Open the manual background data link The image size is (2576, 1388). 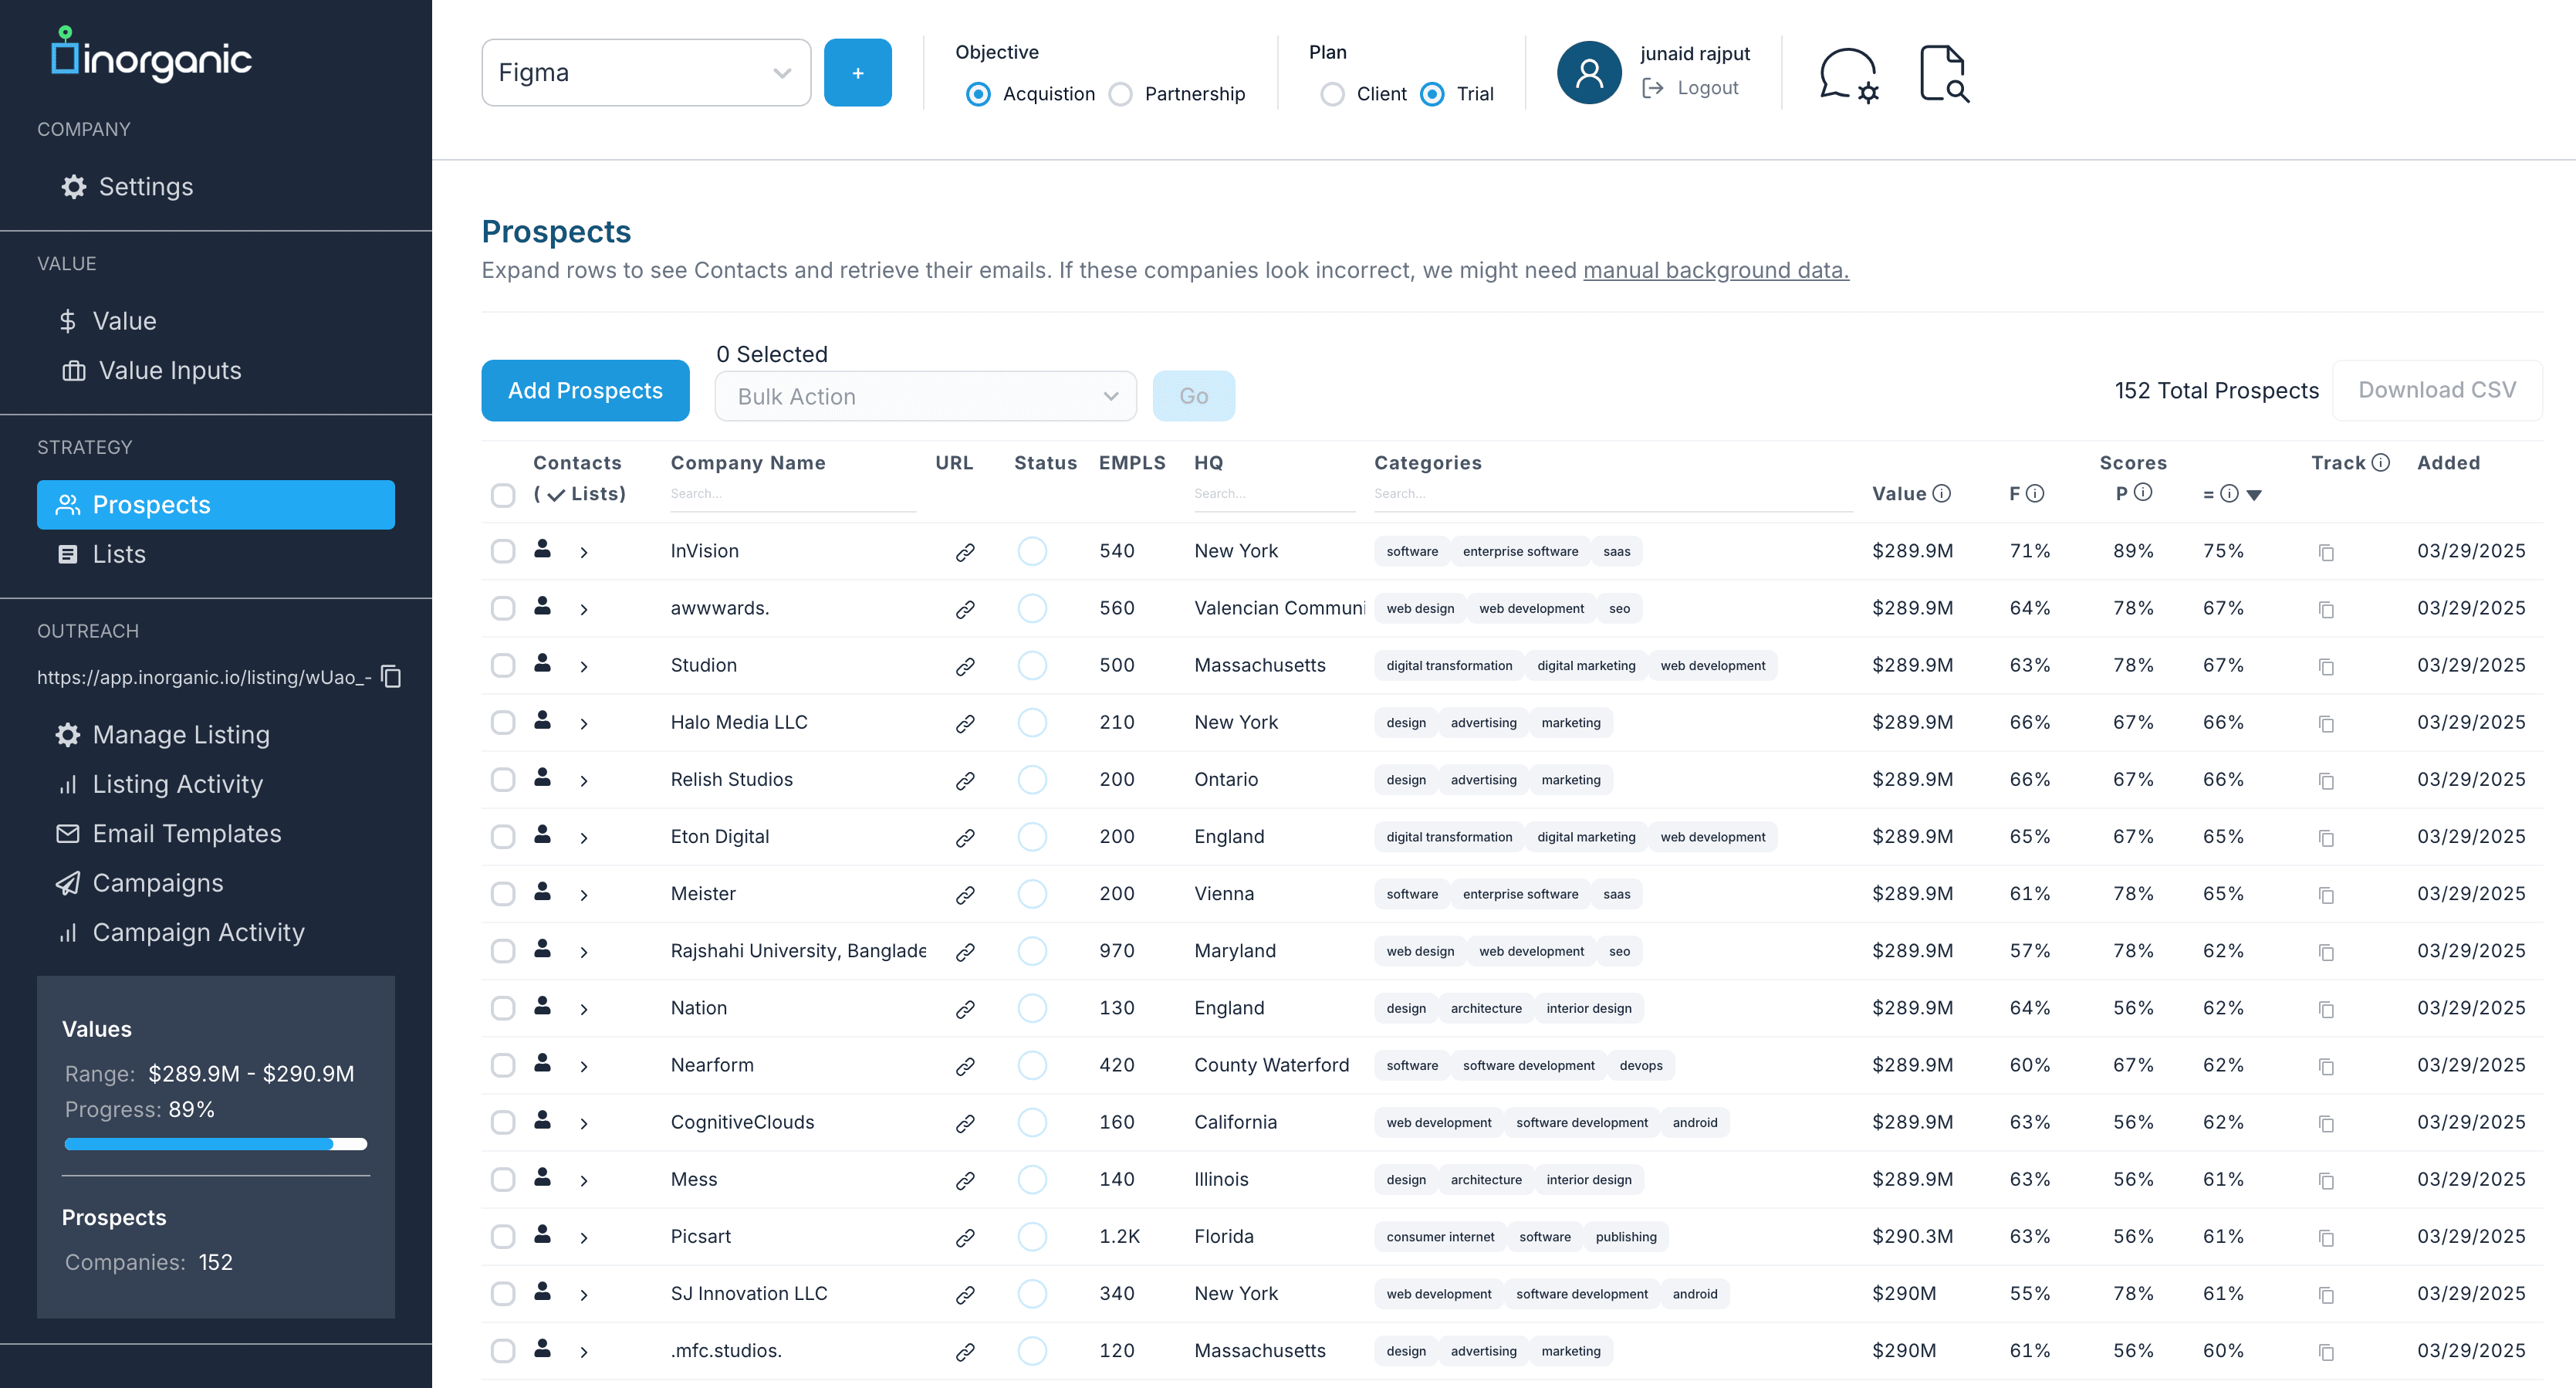click(1715, 270)
